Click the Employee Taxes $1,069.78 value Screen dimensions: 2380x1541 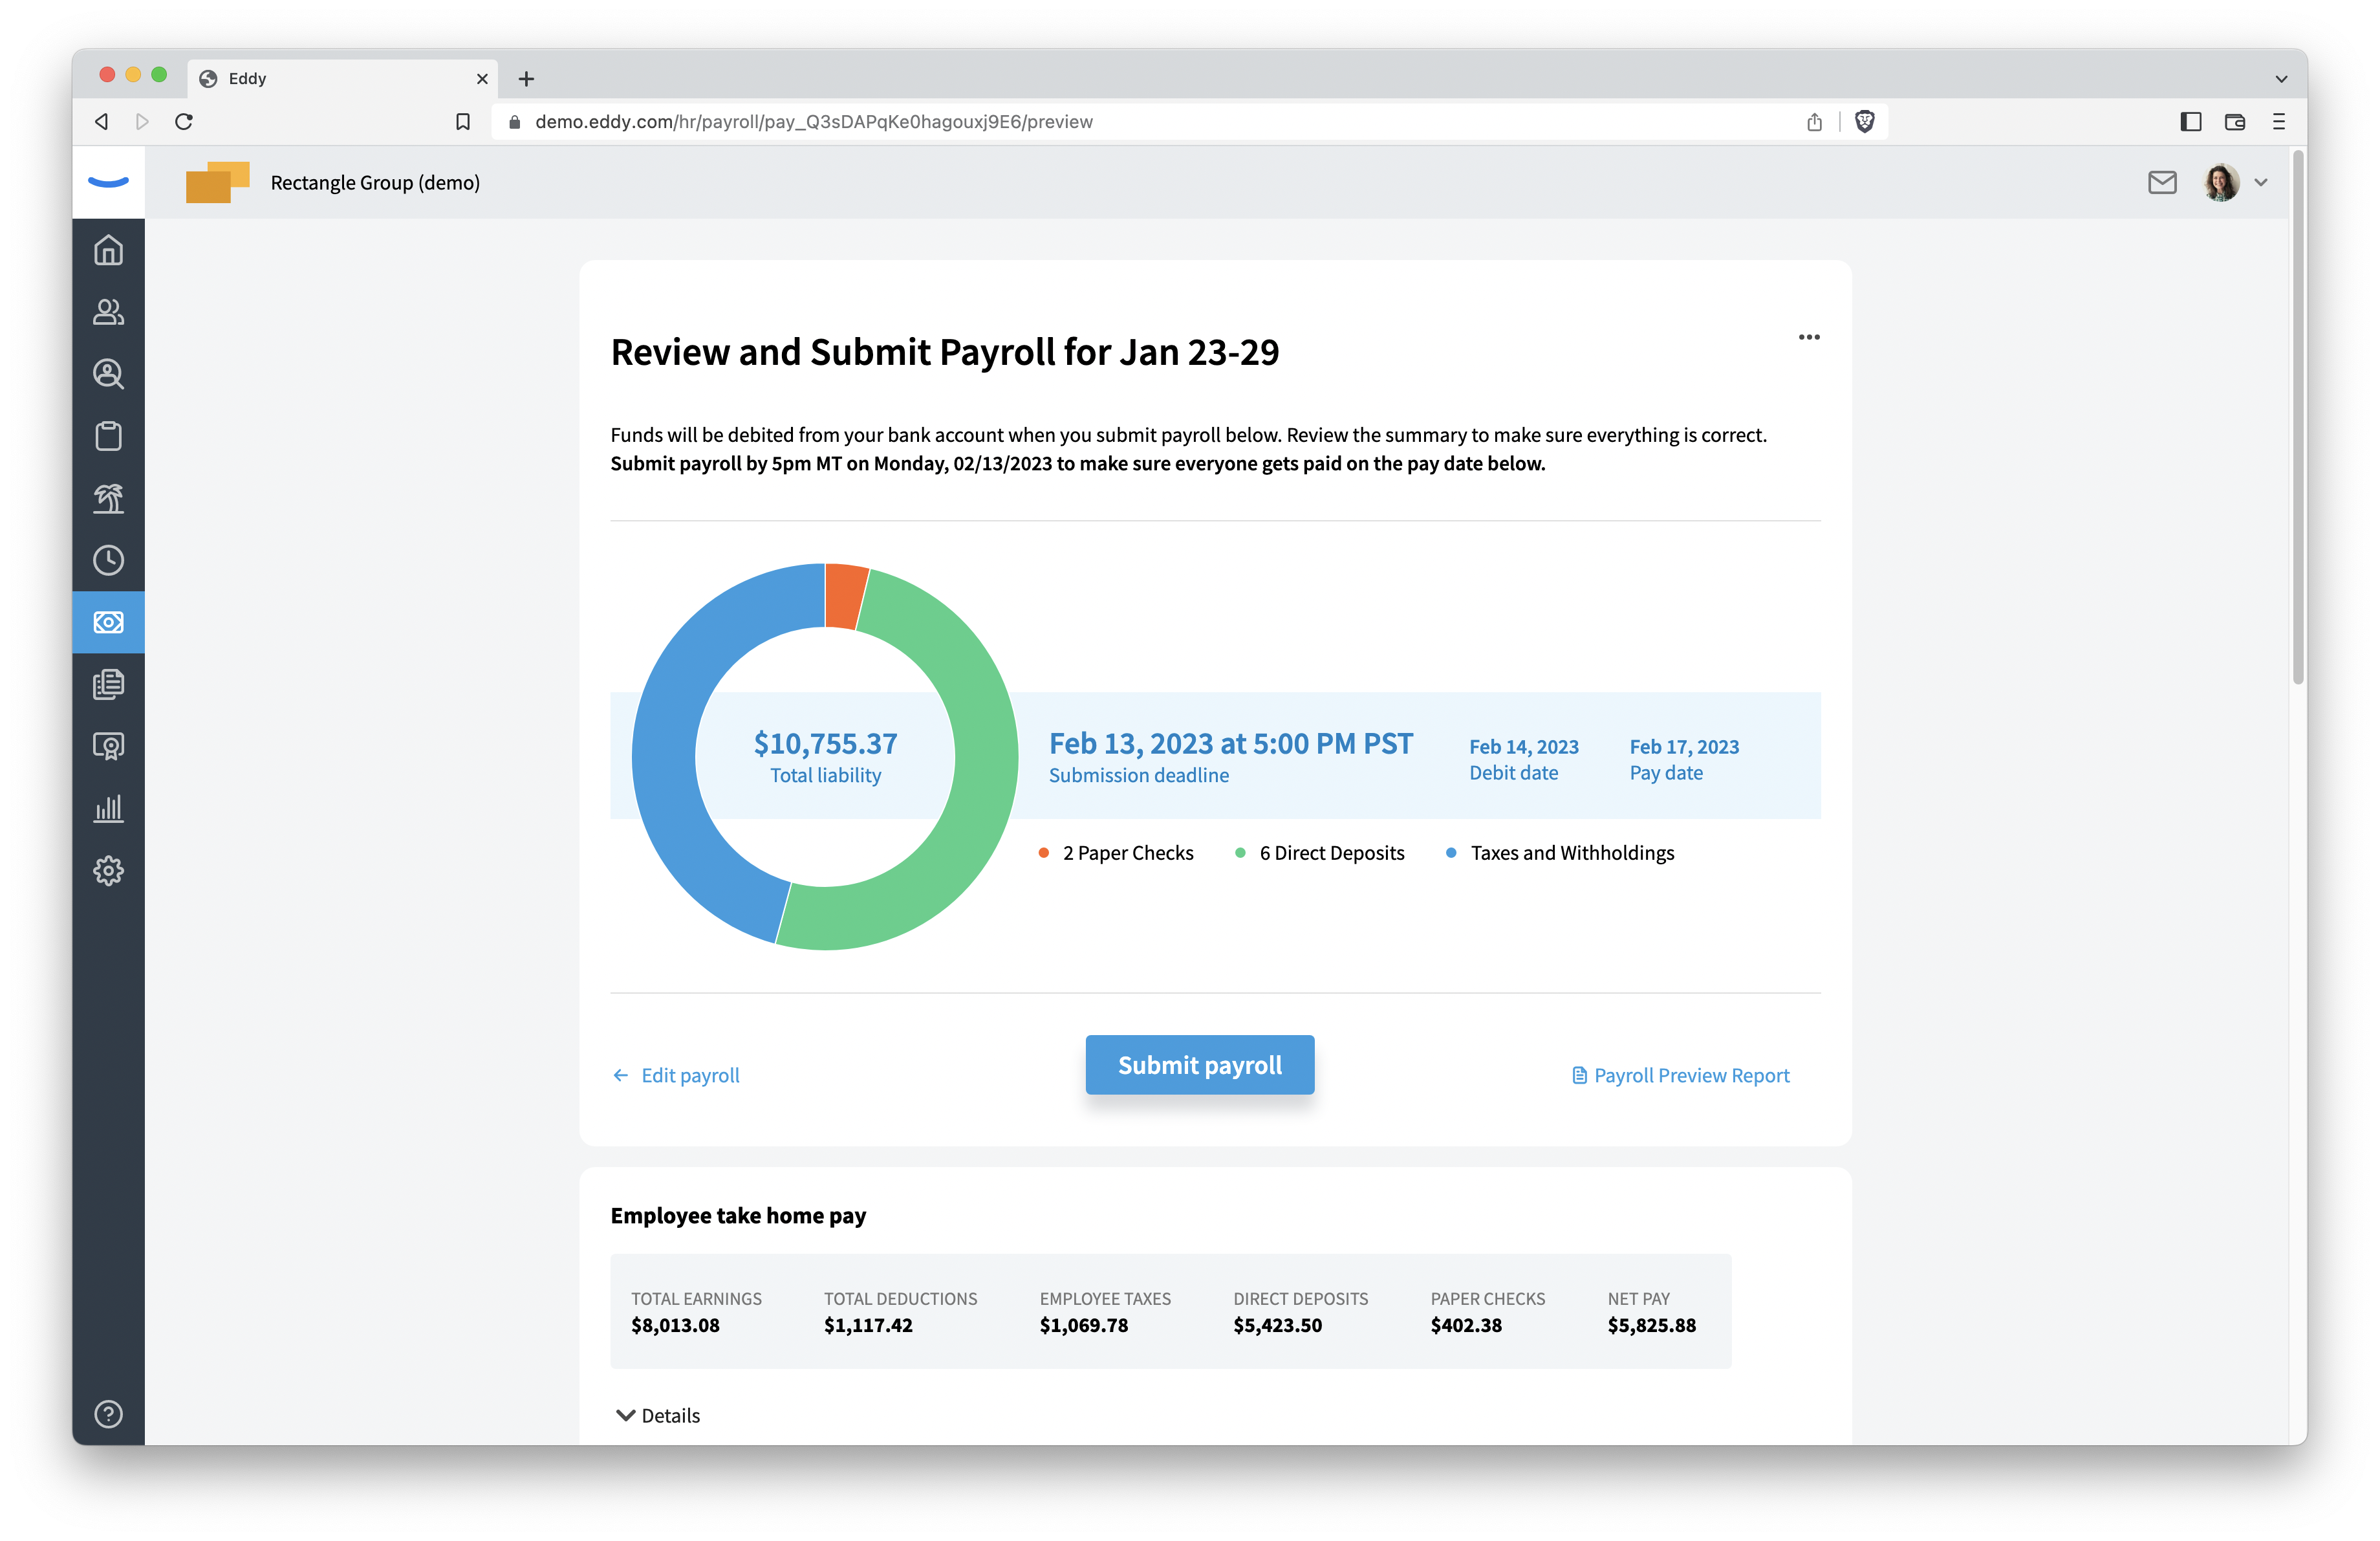coord(1084,1325)
